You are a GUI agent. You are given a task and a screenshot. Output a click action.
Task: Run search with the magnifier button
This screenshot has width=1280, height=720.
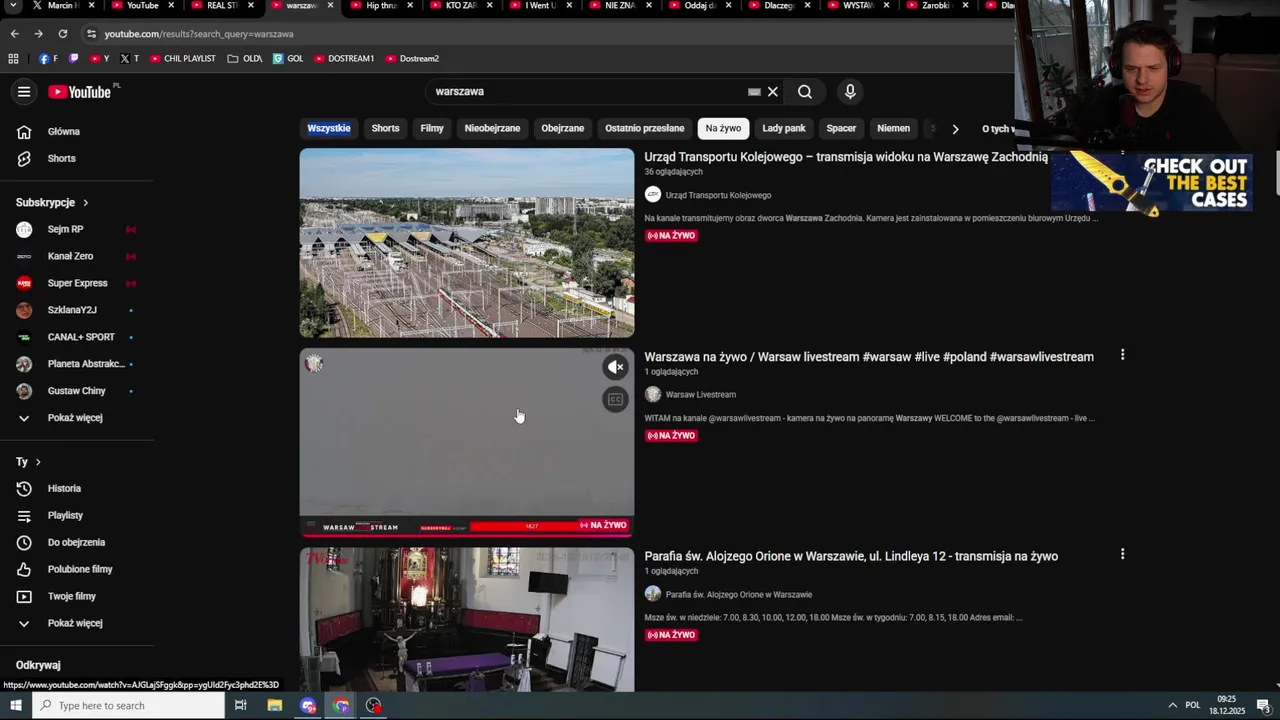pyautogui.click(x=805, y=92)
